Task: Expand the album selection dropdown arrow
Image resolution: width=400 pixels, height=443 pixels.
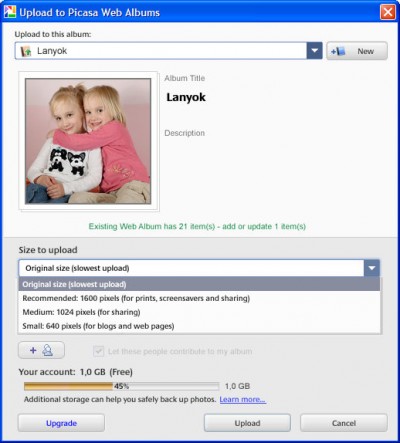Action: [x=314, y=51]
